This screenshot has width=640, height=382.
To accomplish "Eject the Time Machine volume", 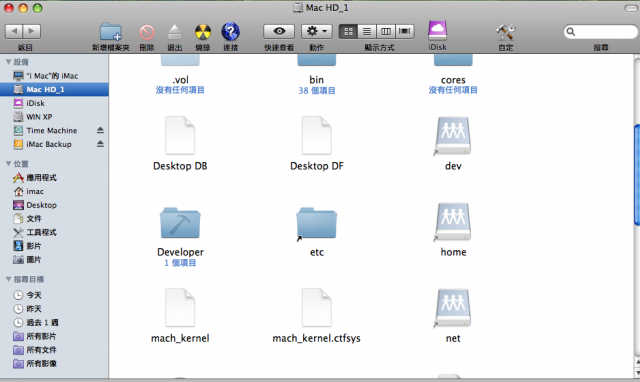I will pyautogui.click(x=100, y=130).
